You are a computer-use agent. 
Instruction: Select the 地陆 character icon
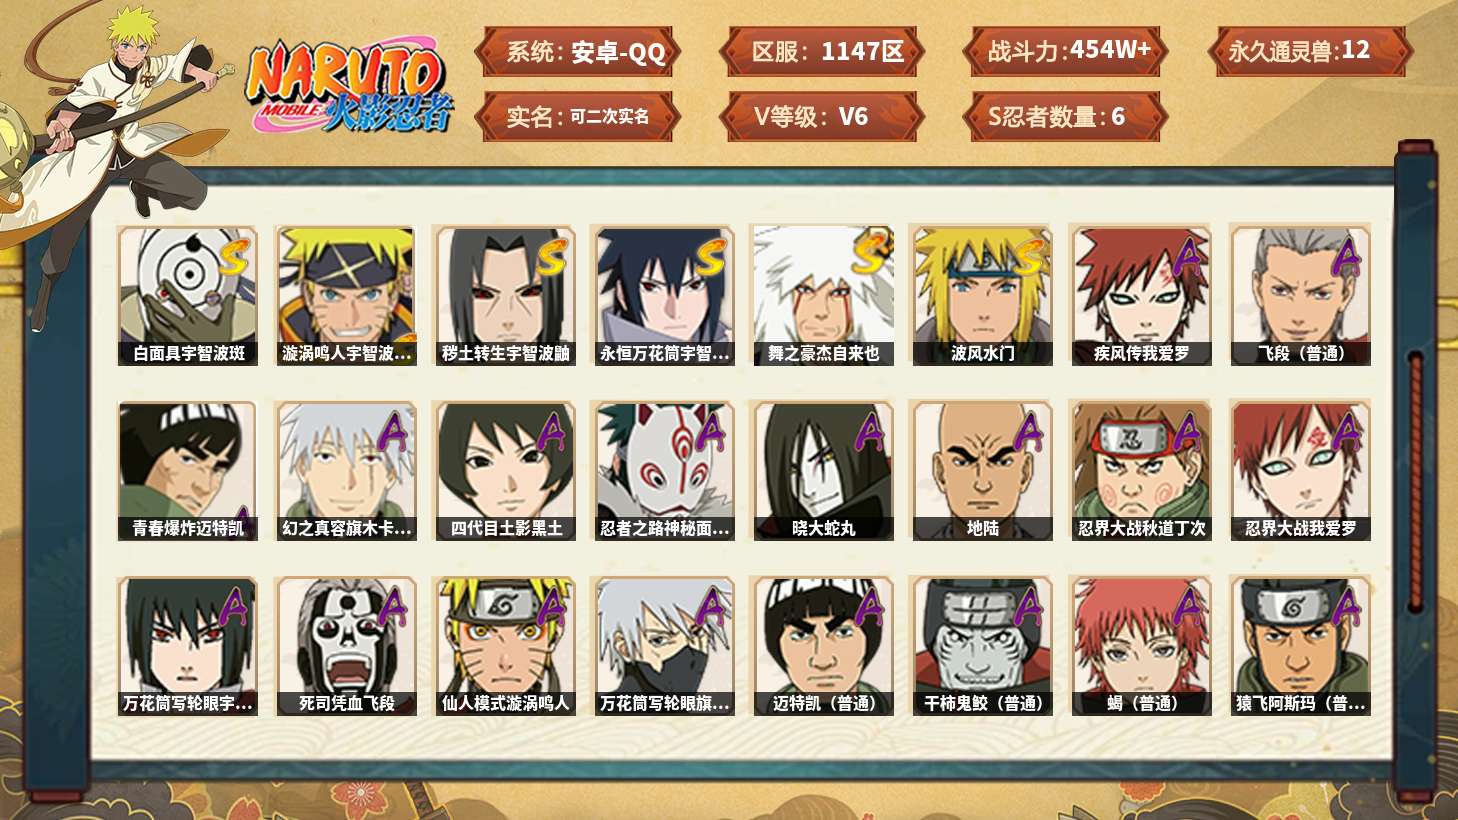click(x=982, y=471)
